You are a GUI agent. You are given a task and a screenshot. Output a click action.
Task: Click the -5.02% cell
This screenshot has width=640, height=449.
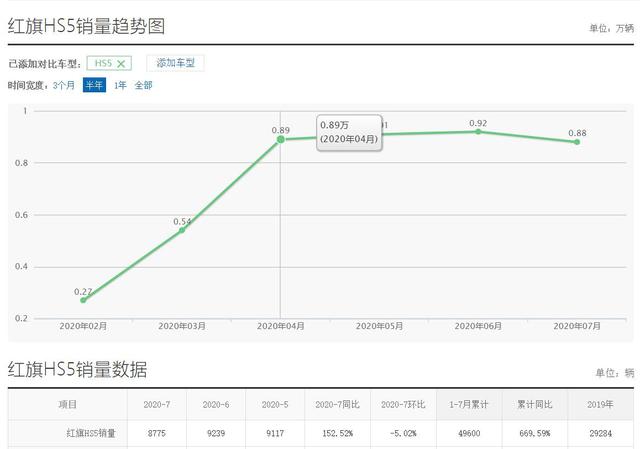pyautogui.click(x=403, y=433)
